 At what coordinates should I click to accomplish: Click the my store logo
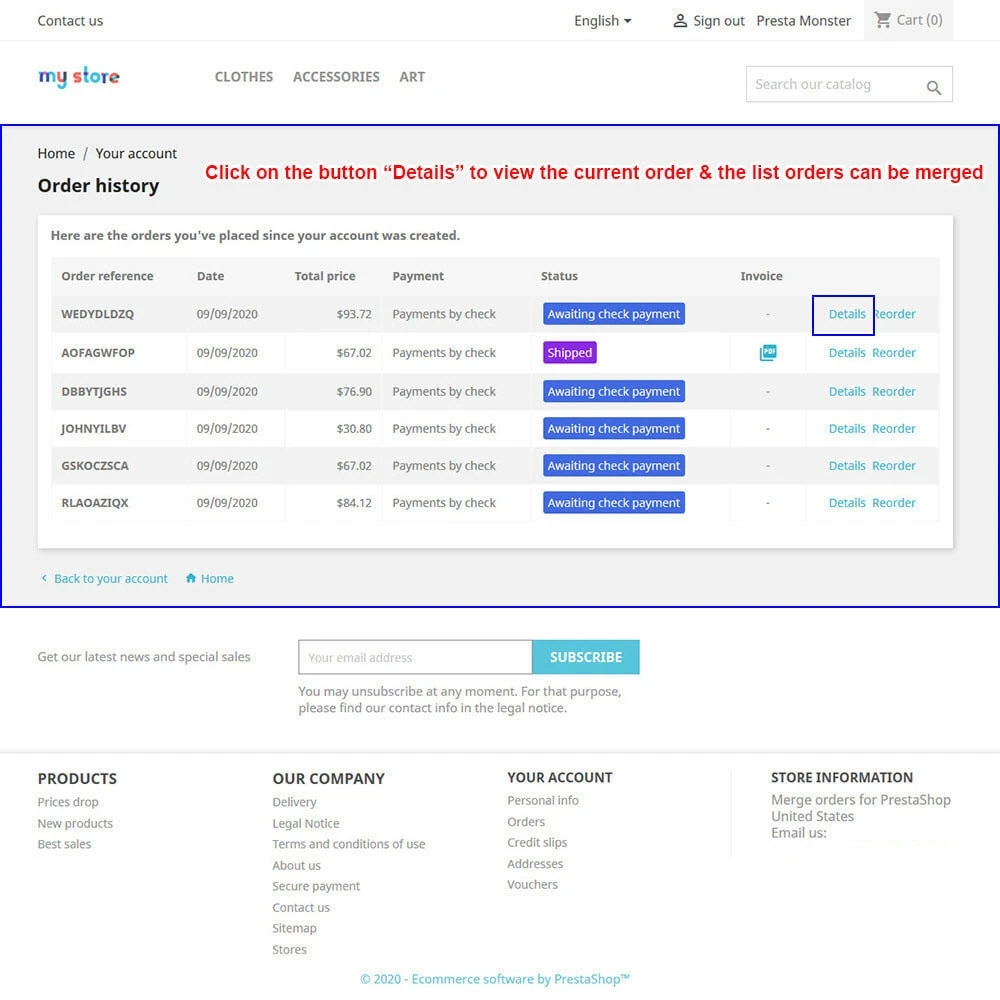click(x=79, y=77)
